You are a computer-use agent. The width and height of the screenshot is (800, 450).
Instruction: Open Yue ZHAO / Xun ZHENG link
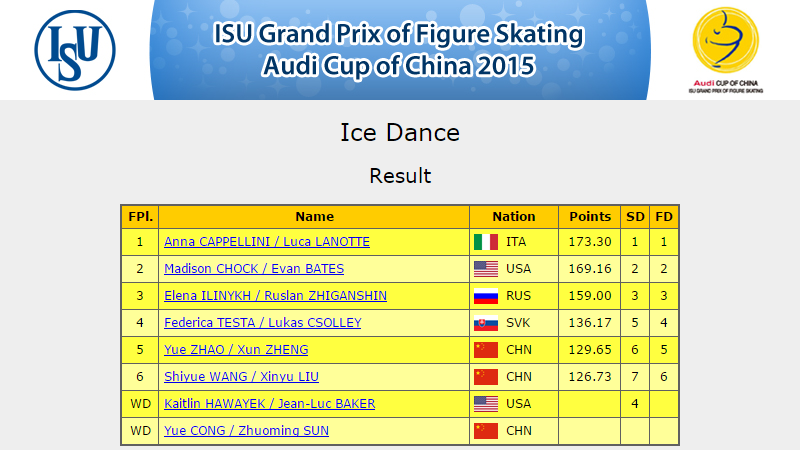tap(236, 350)
